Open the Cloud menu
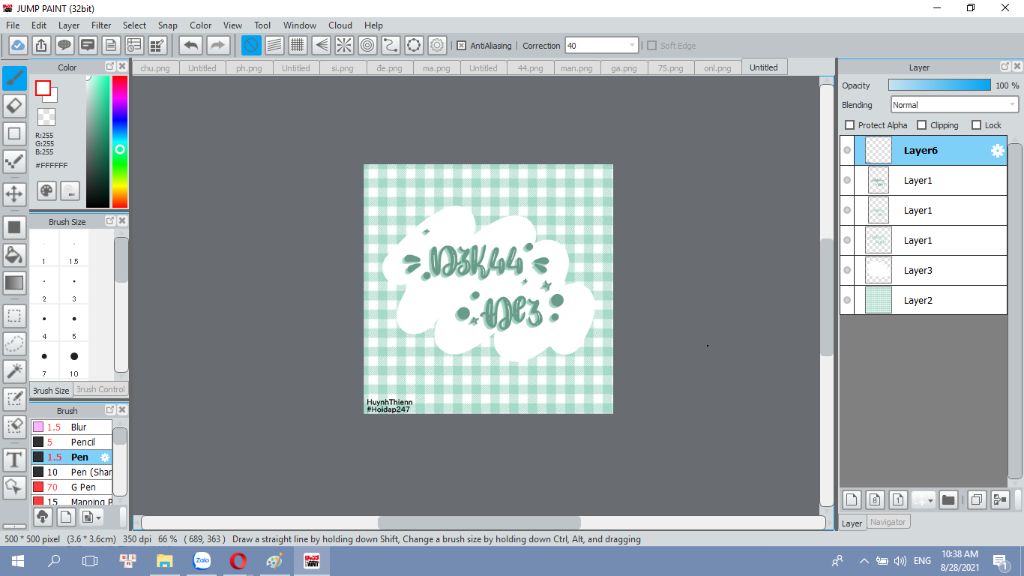 (340, 25)
